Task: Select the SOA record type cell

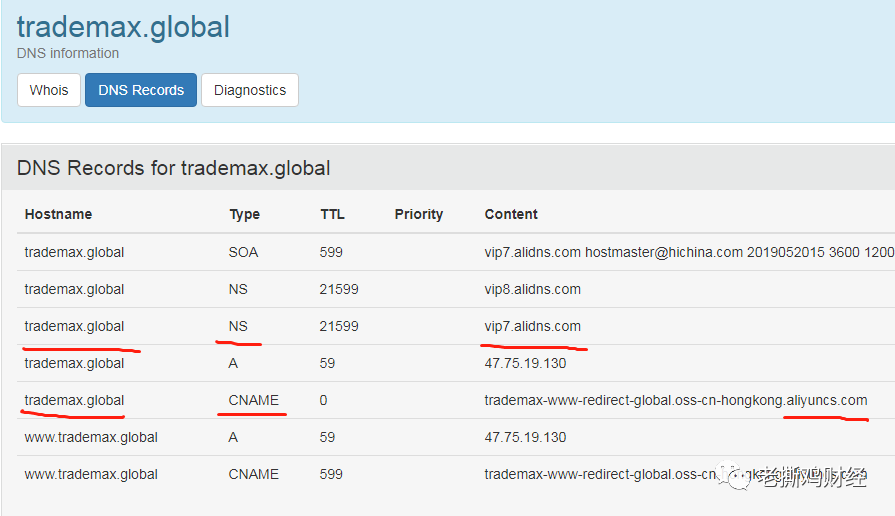Action: click(243, 252)
